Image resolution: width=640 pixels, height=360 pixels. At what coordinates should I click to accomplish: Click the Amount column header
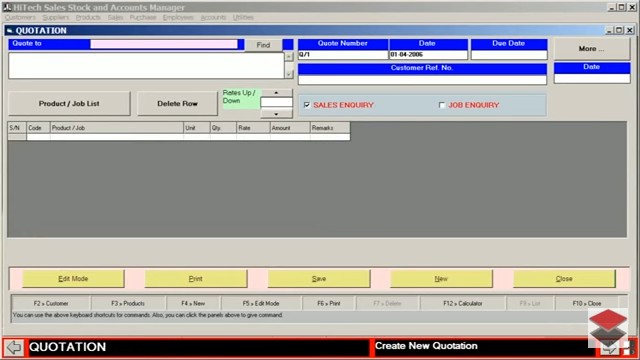pyautogui.click(x=290, y=128)
